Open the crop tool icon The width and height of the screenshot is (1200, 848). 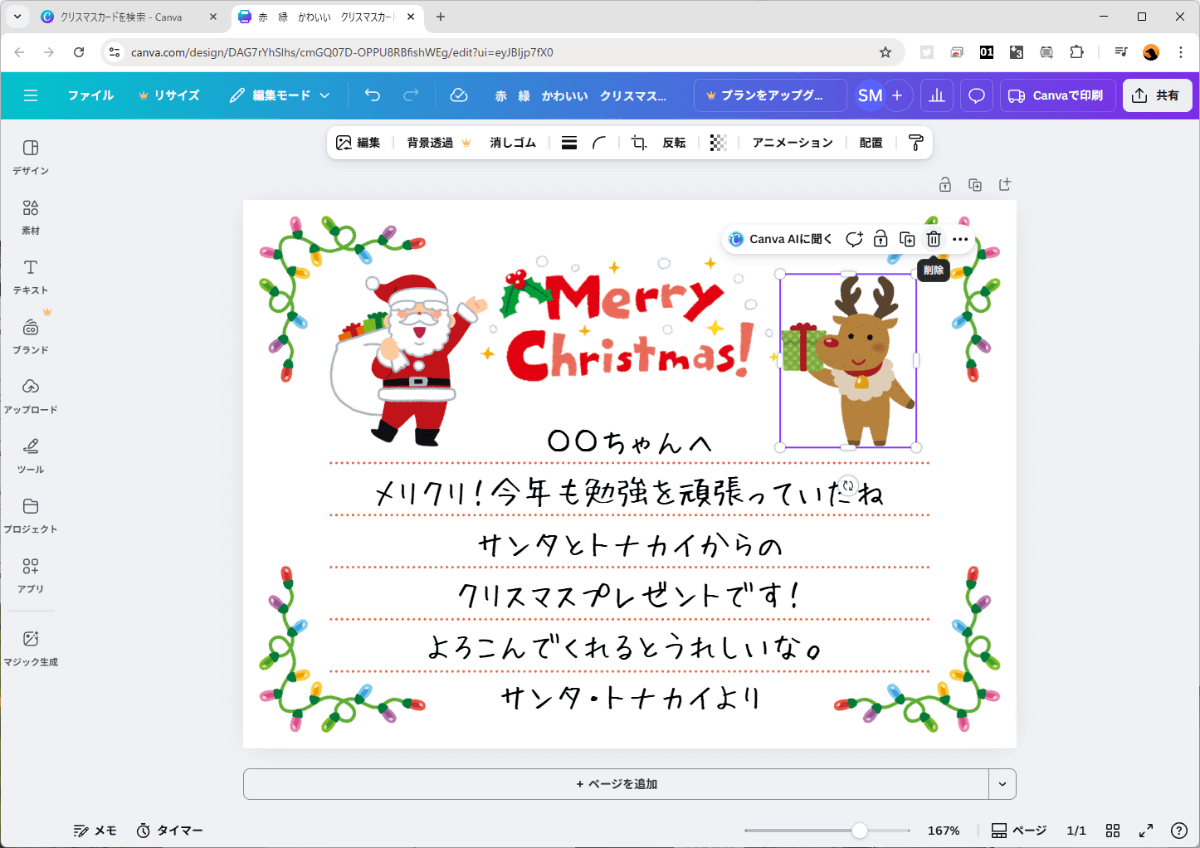click(639, 143)
